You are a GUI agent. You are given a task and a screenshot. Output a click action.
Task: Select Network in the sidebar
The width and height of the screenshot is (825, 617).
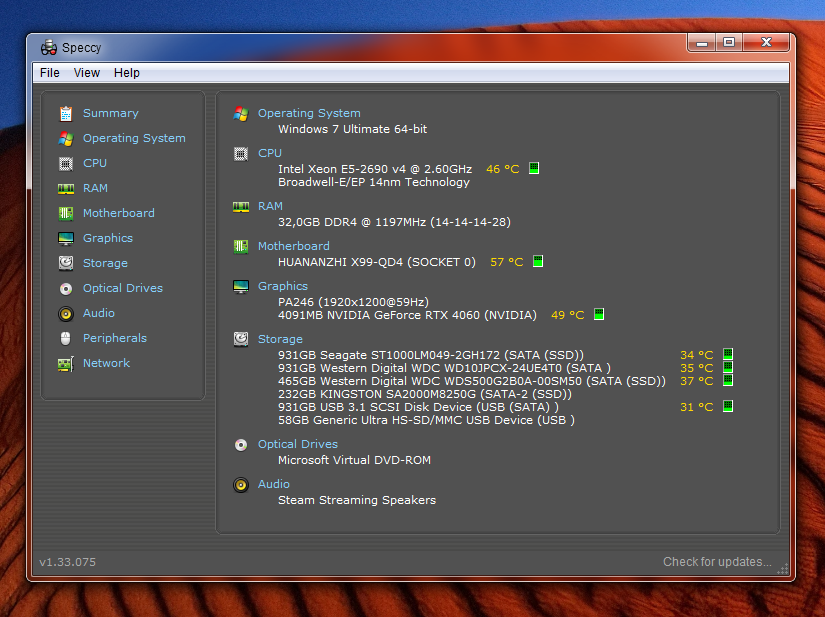pos(106,363)
